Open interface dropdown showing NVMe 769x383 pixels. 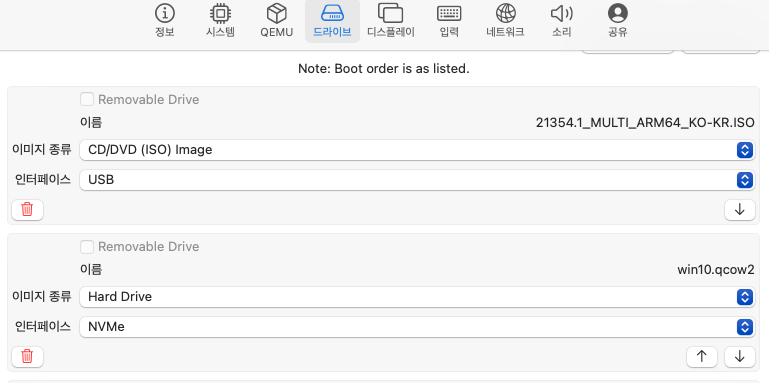(417, 327)
